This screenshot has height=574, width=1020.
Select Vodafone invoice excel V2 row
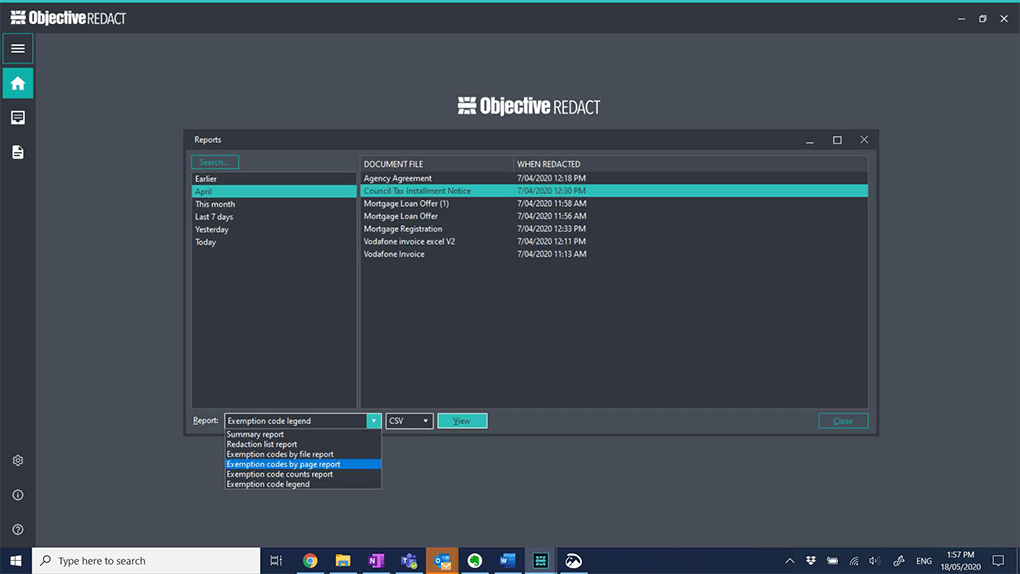click(x=614, y=241)
